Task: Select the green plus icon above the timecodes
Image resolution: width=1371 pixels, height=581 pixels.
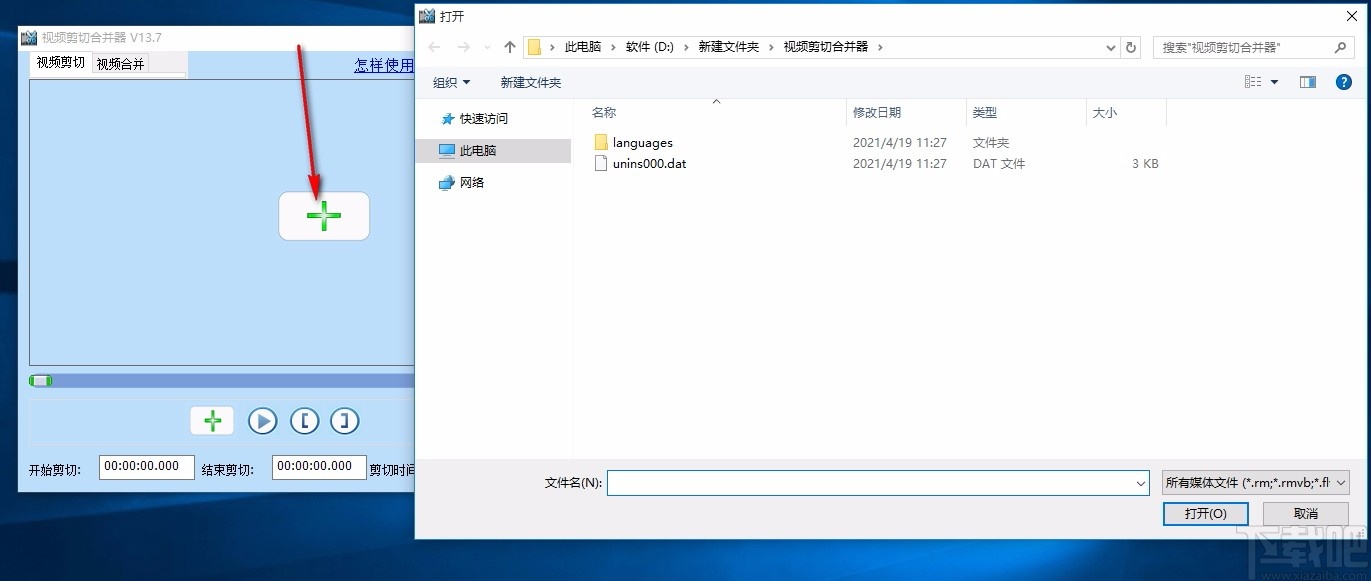Action: click(212, 421)
